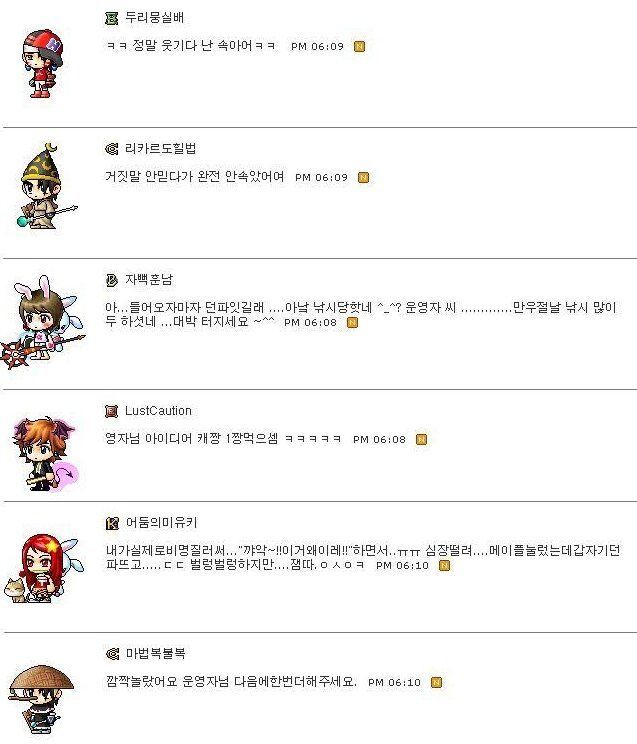The width and height of the screenshot is (637, 744).
Task: Click the N badge after PM 06:08 on 자빽훈남's comment
Action: point(352,323)
